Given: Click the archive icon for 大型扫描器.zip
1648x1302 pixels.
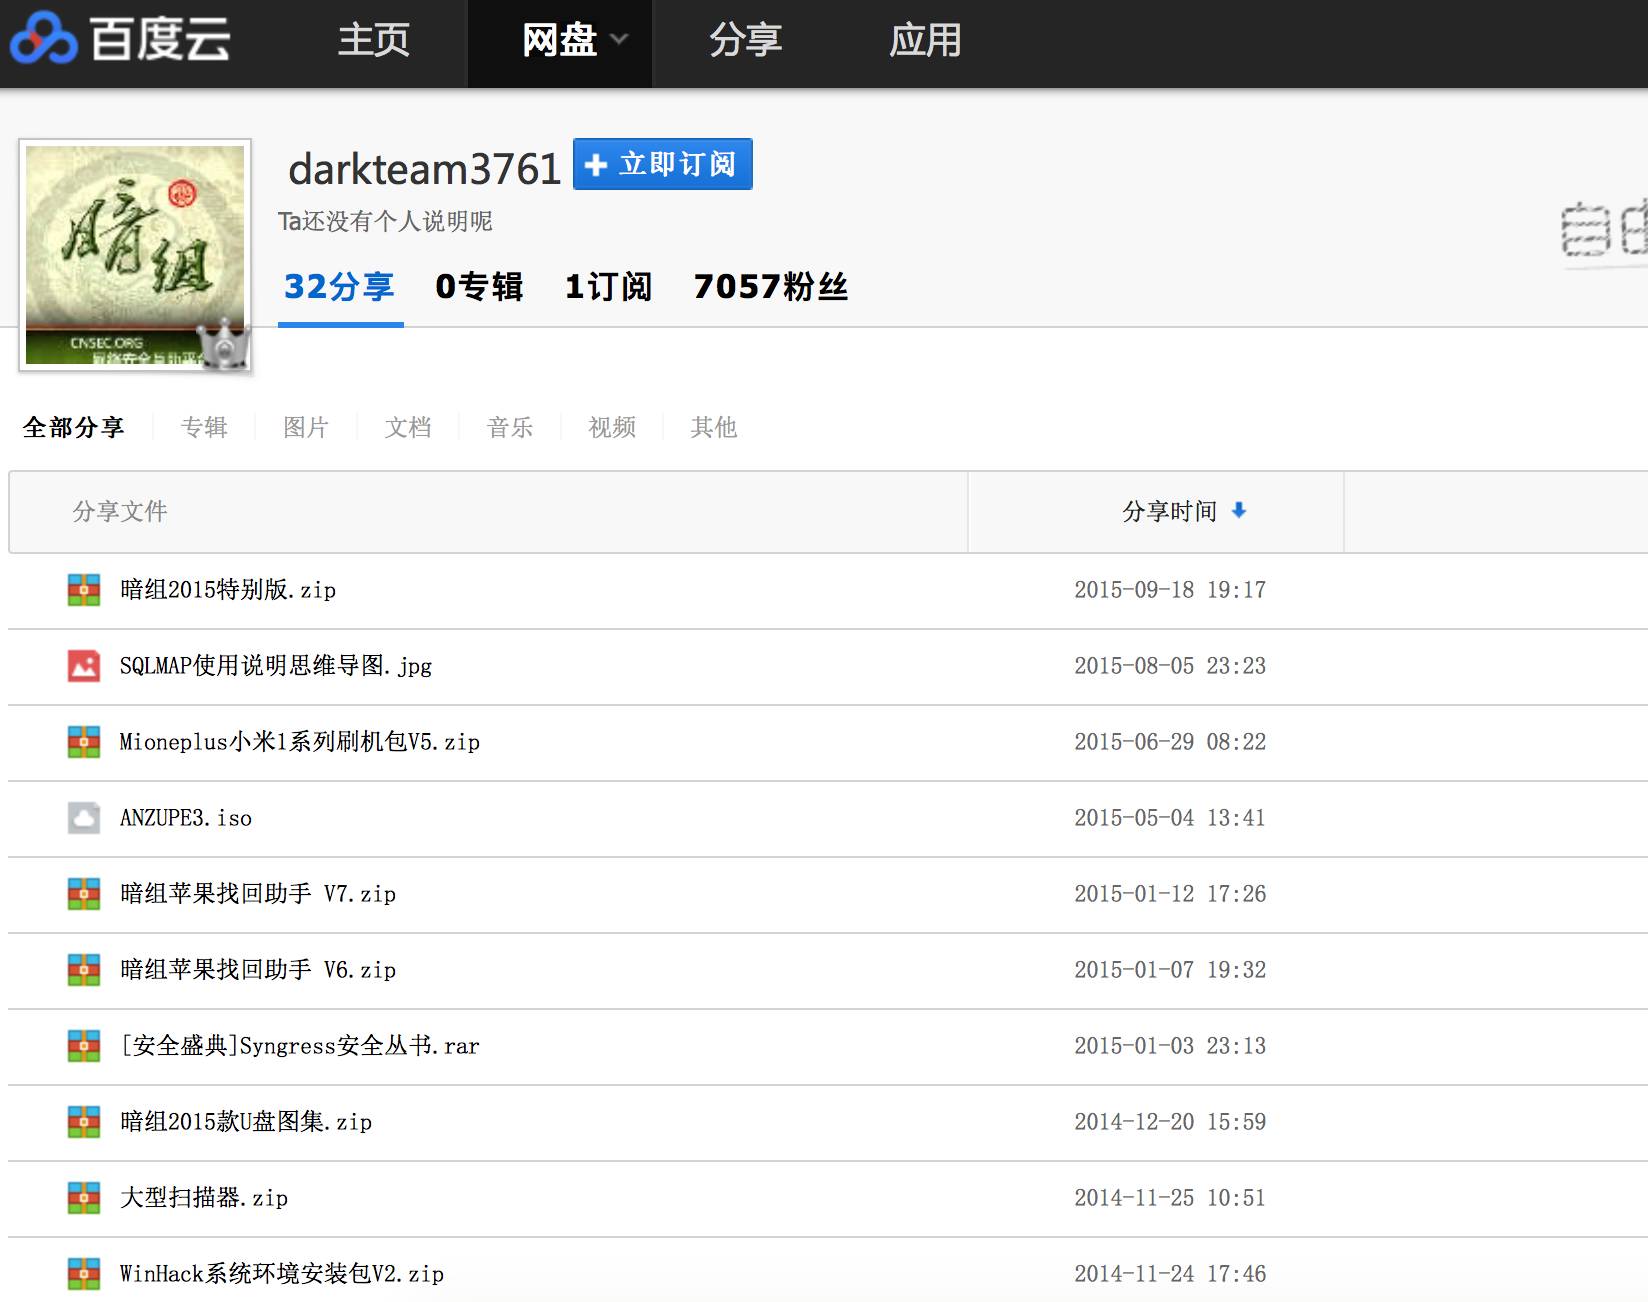Looking at the screenshot, I should click(x=83, y=1198).
